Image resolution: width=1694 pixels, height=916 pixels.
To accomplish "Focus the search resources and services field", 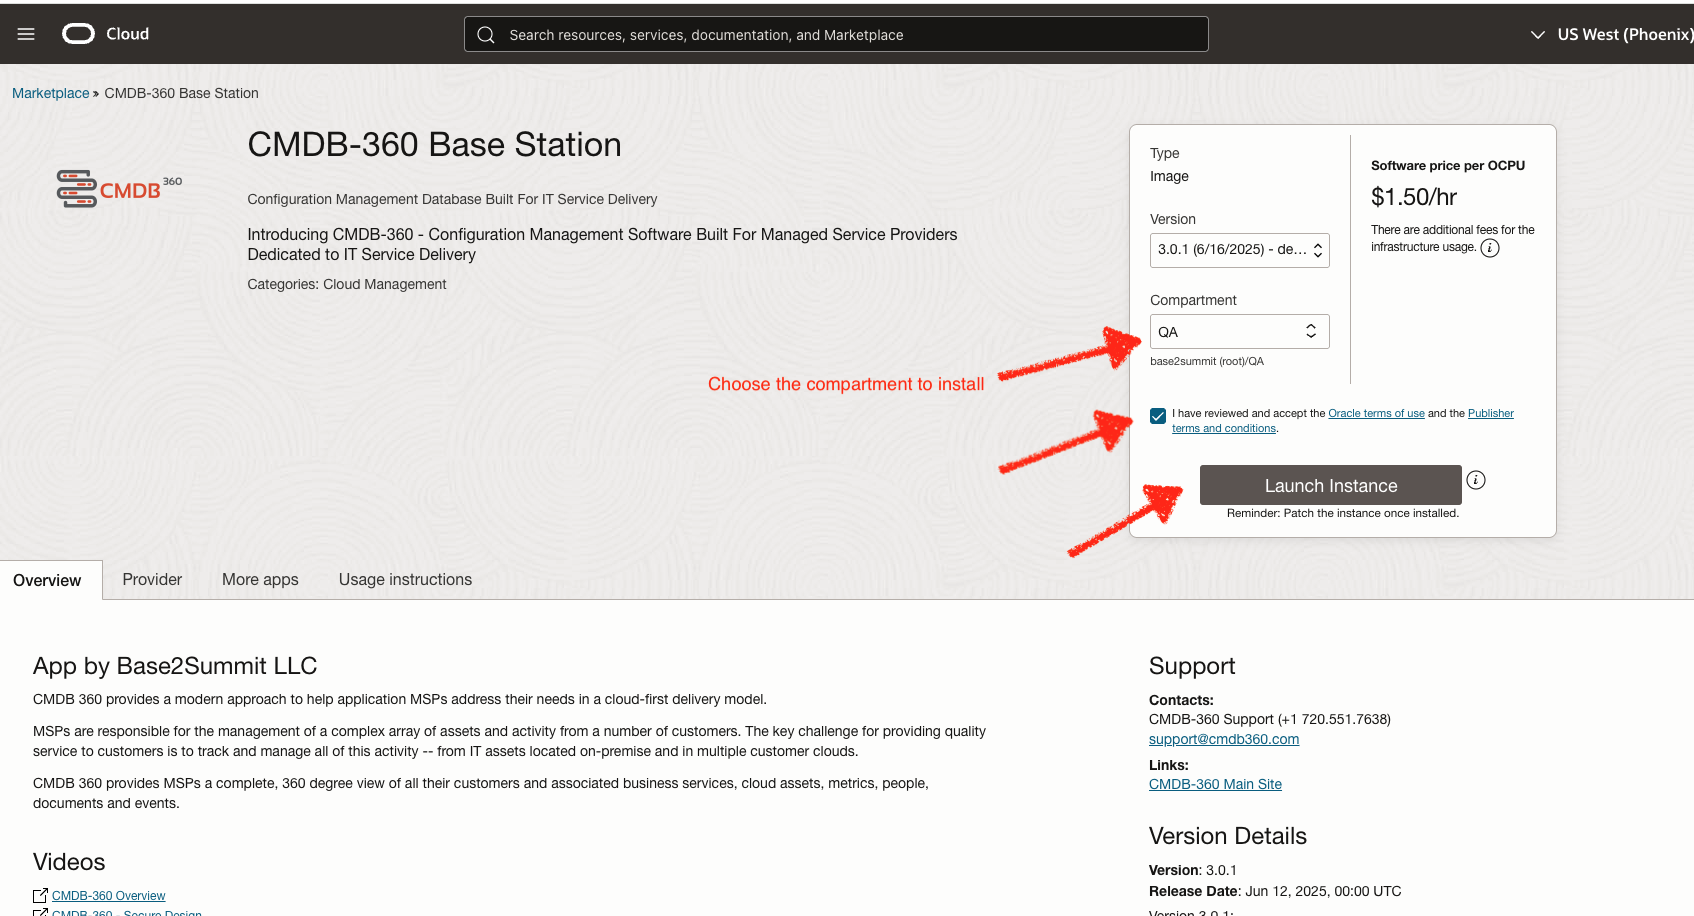I will (x=836, y=34).
